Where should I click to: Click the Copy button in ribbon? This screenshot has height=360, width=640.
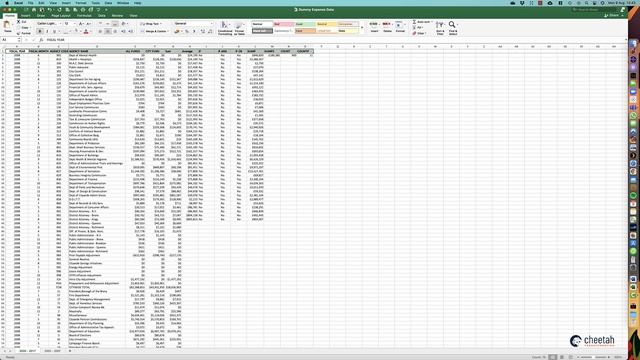(23, 27)
